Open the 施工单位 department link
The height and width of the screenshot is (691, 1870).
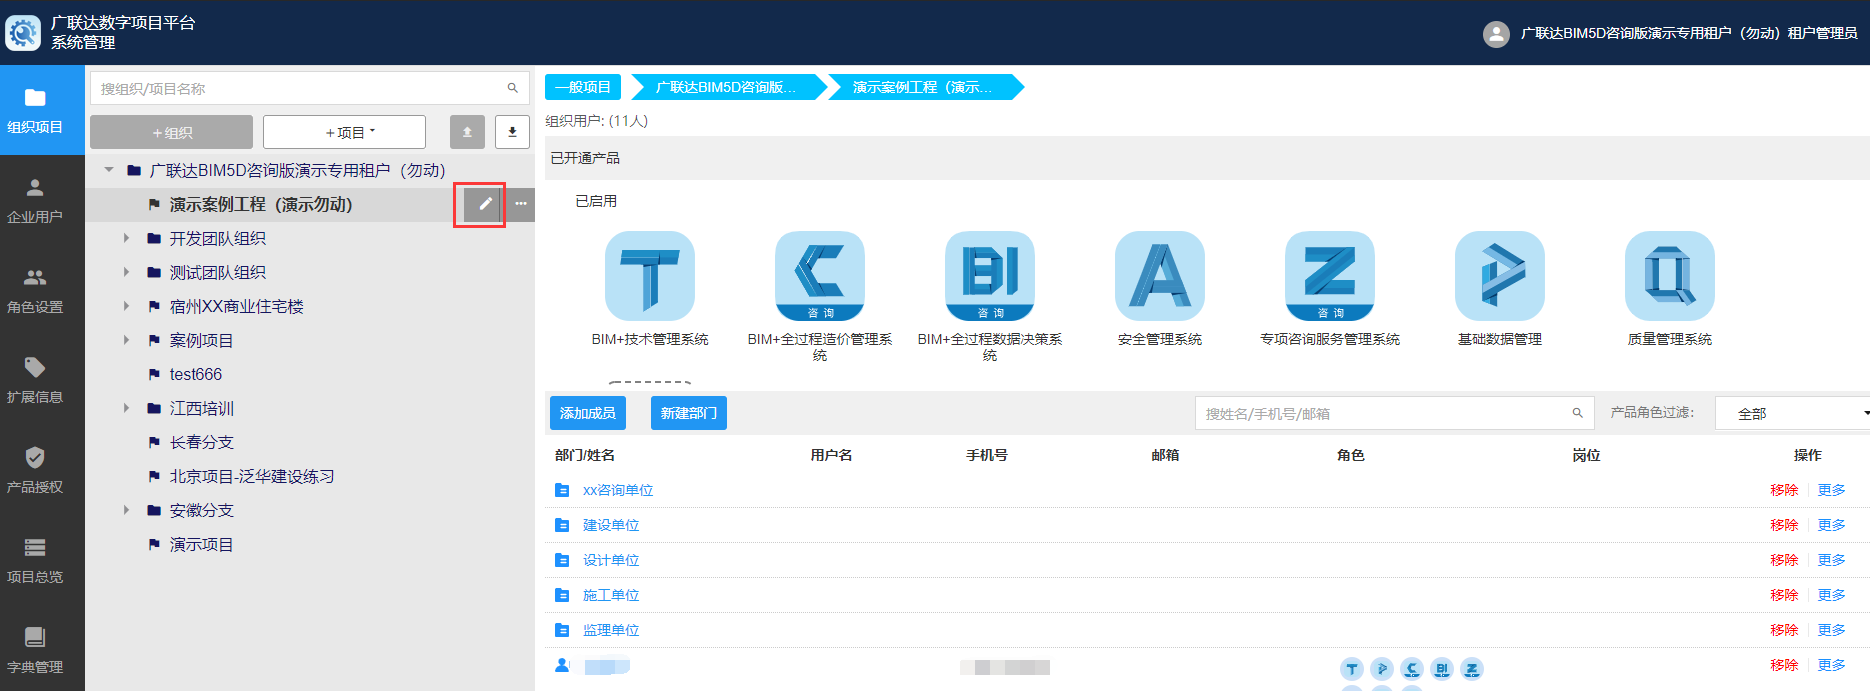click(611, 595)
